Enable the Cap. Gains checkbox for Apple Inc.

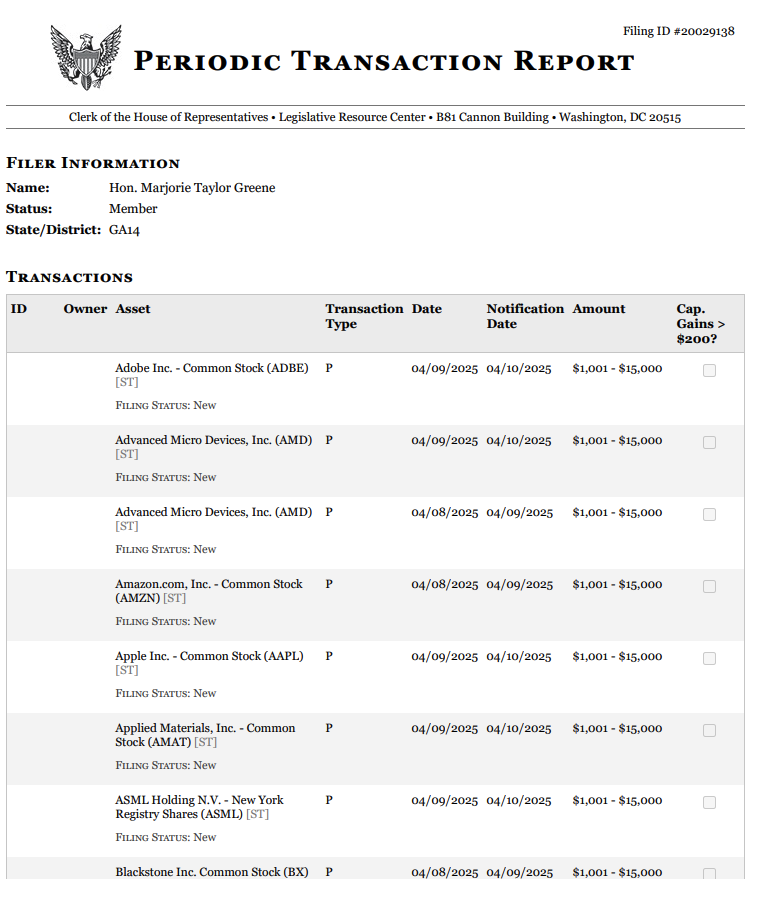pos(709,658)
